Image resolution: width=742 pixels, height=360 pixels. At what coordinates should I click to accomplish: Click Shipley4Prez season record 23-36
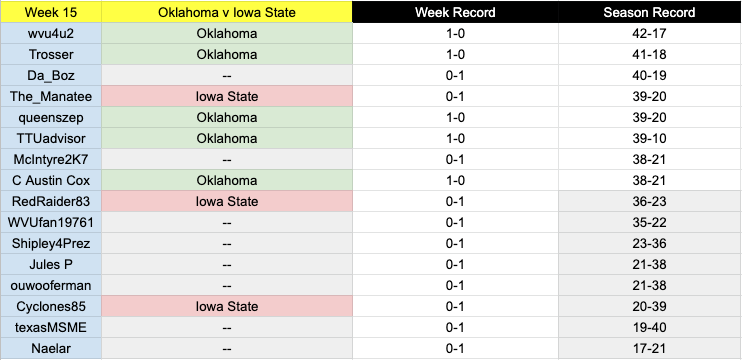(649, 243)
